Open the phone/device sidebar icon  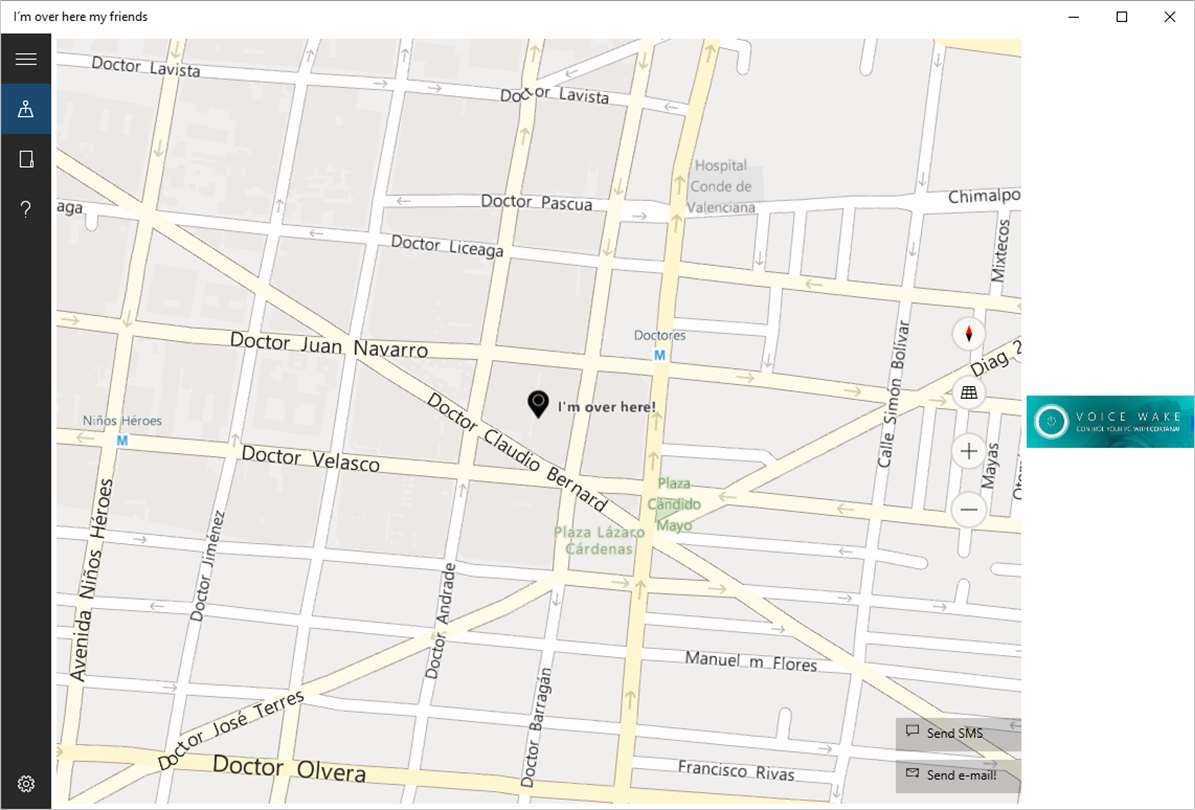(x=26, y=159)
